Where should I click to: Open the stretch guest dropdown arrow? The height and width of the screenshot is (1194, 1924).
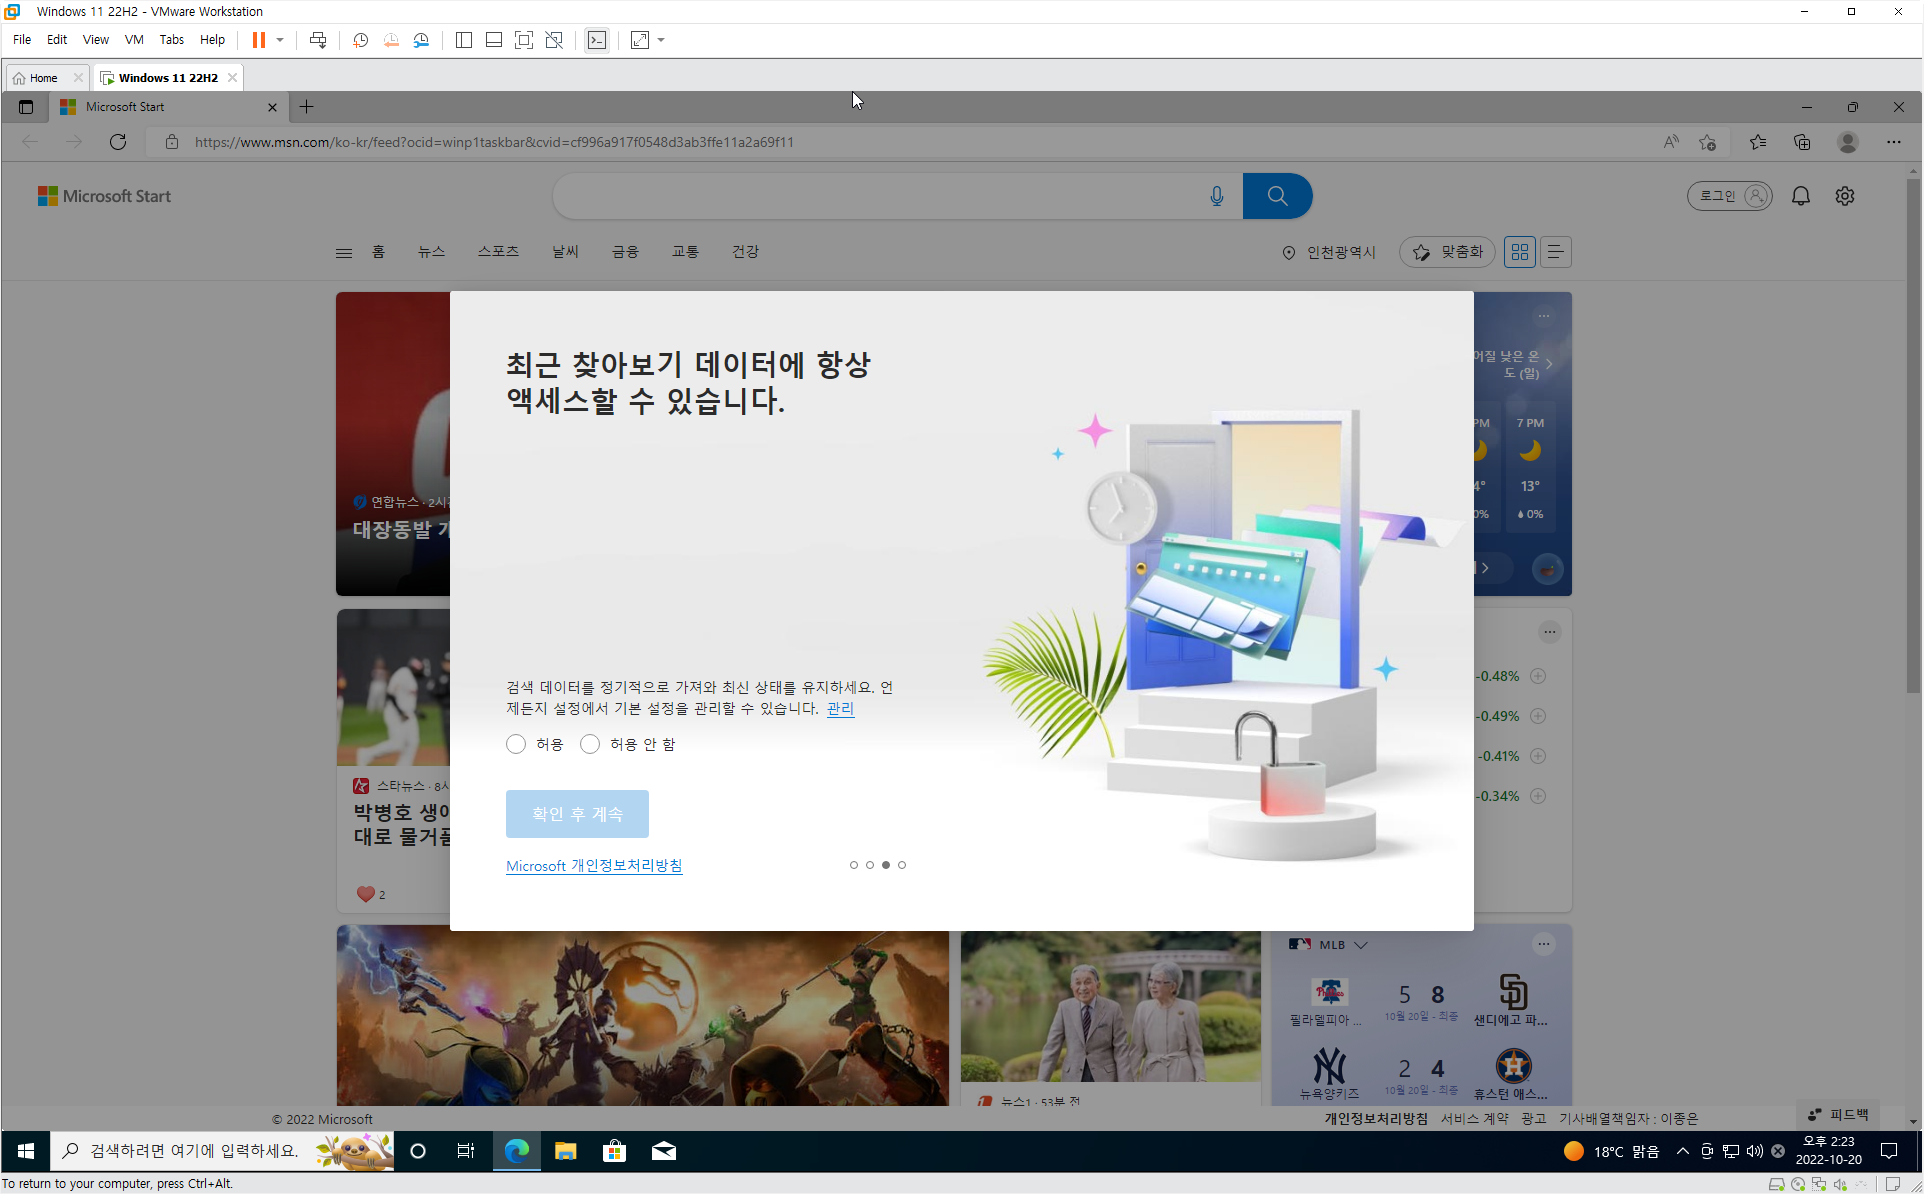661,40
